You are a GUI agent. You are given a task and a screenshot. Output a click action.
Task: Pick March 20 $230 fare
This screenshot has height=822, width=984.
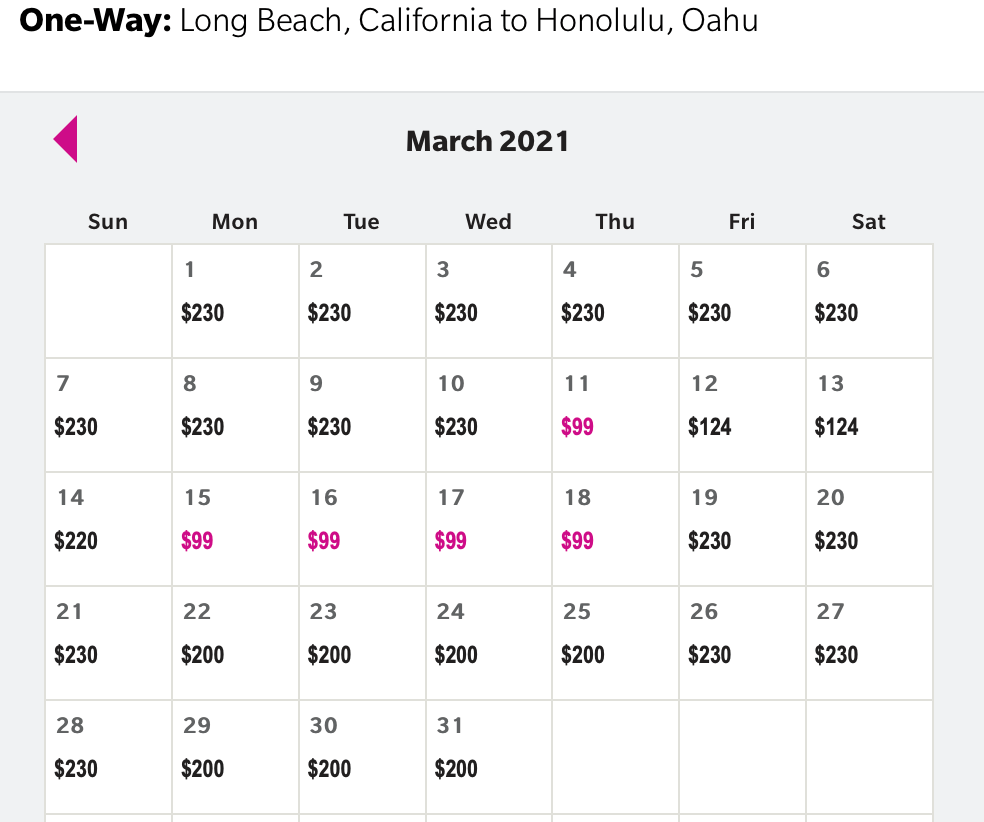point(869,529)
